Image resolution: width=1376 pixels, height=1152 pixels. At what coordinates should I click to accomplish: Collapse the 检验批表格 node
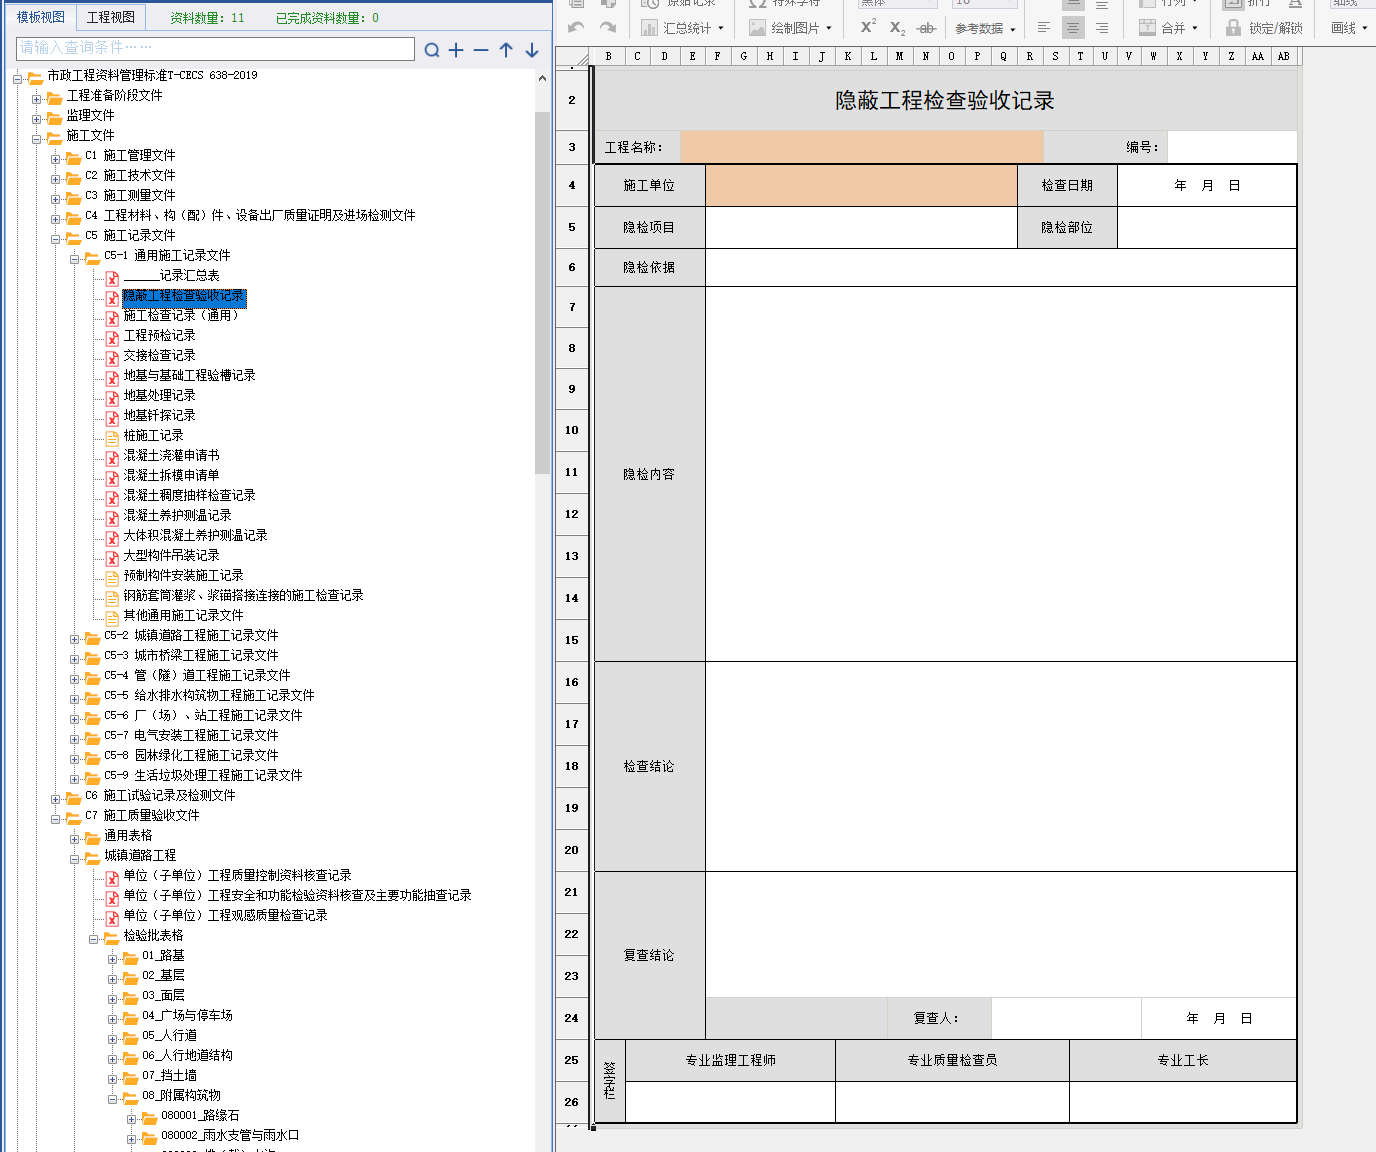pyautogui.click(x=93, y=939)
